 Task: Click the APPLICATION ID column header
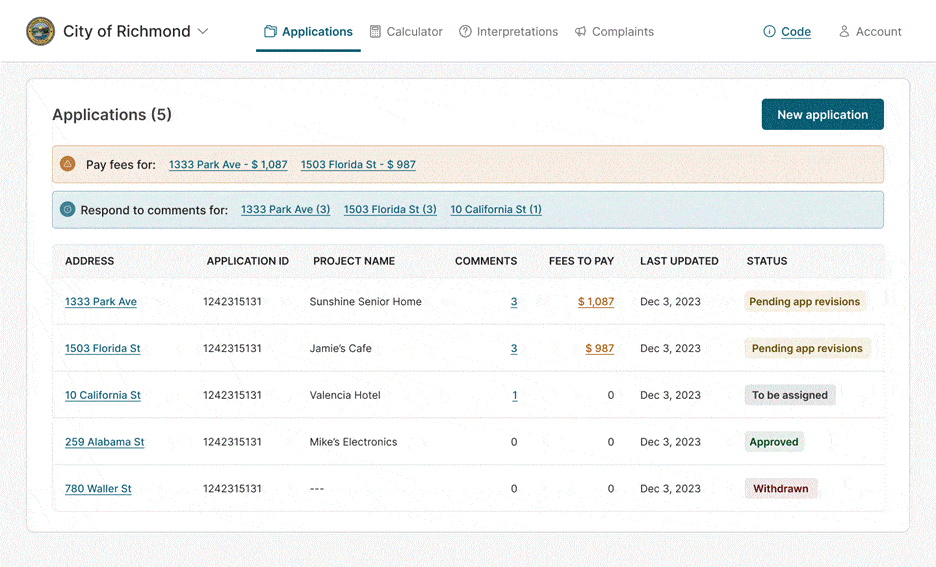pyautogui.click(x=248, y=261)
